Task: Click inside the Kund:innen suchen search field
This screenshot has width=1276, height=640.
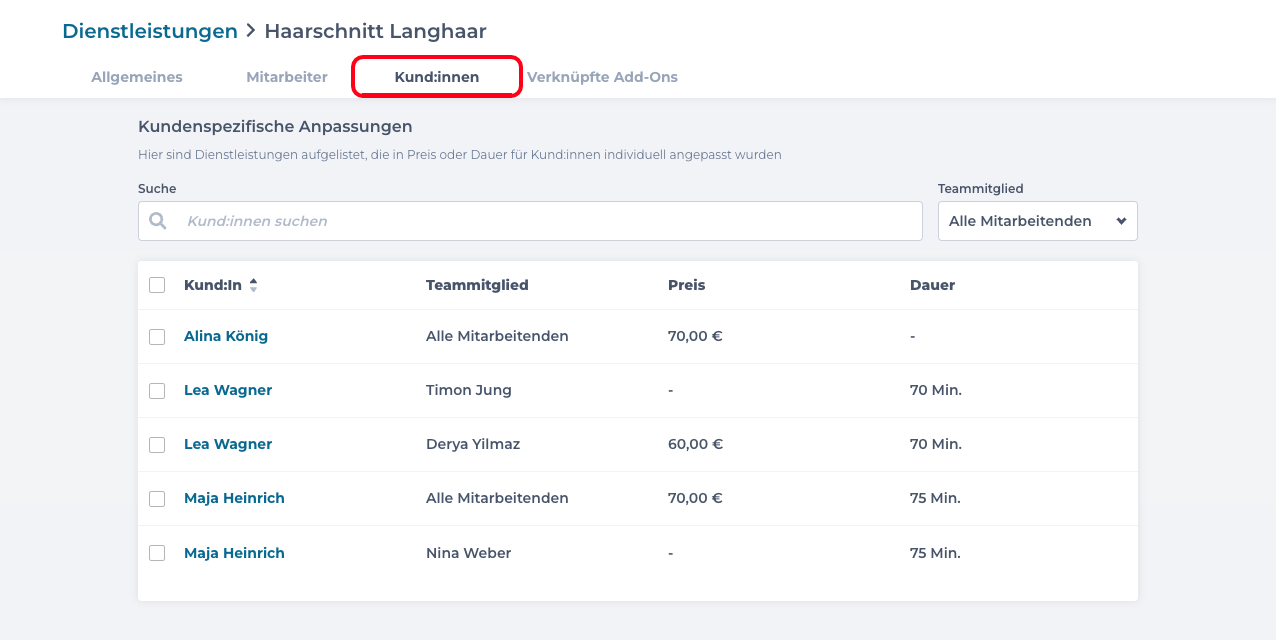Action: tap(530, 220)
